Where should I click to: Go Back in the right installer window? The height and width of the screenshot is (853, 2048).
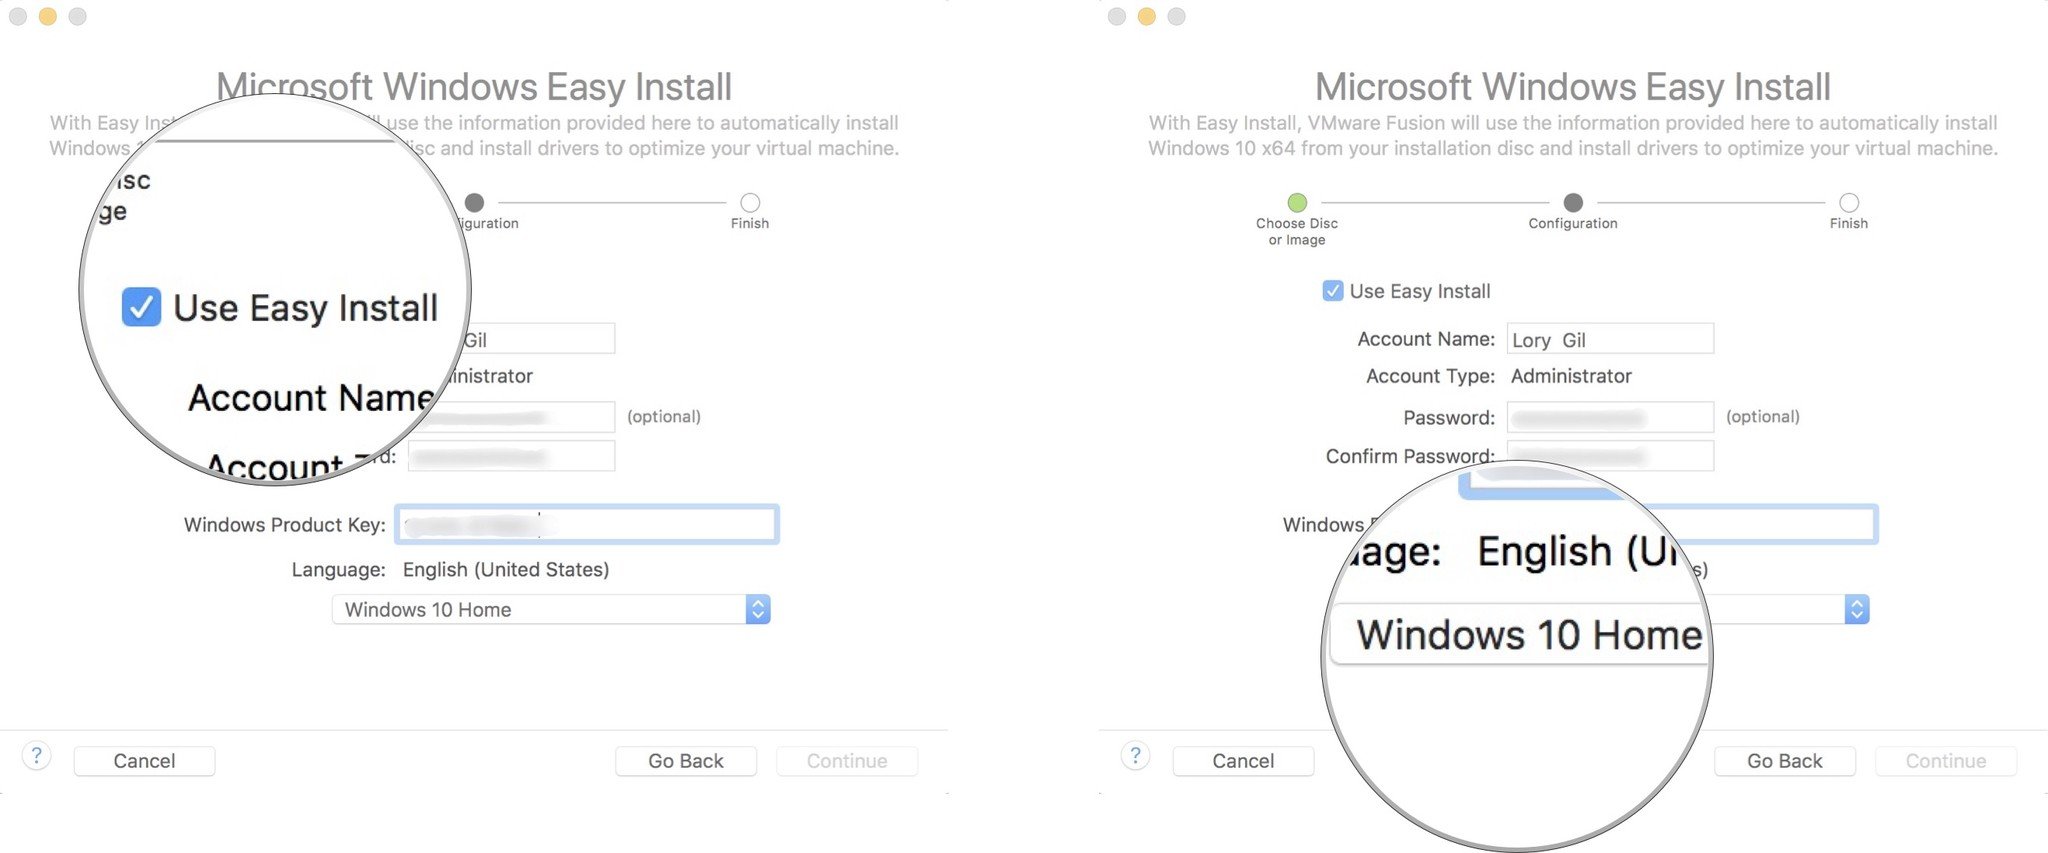click(x=1785, y=761)
